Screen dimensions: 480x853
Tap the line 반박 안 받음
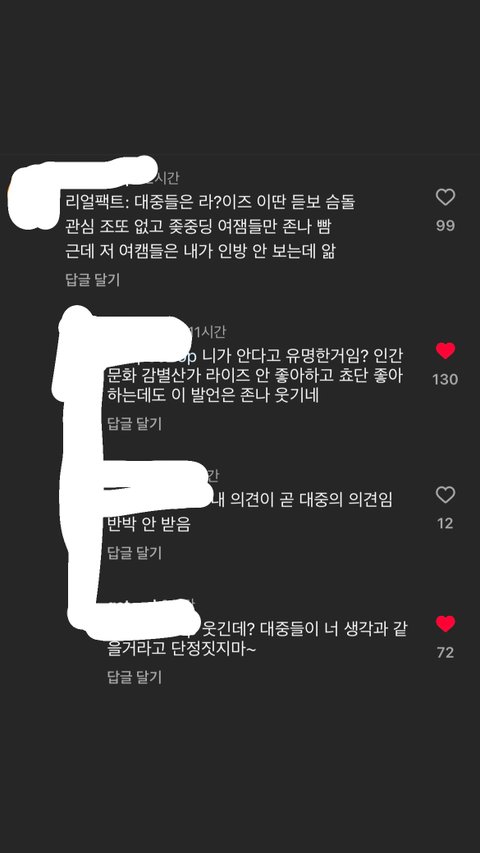[149, 524]
